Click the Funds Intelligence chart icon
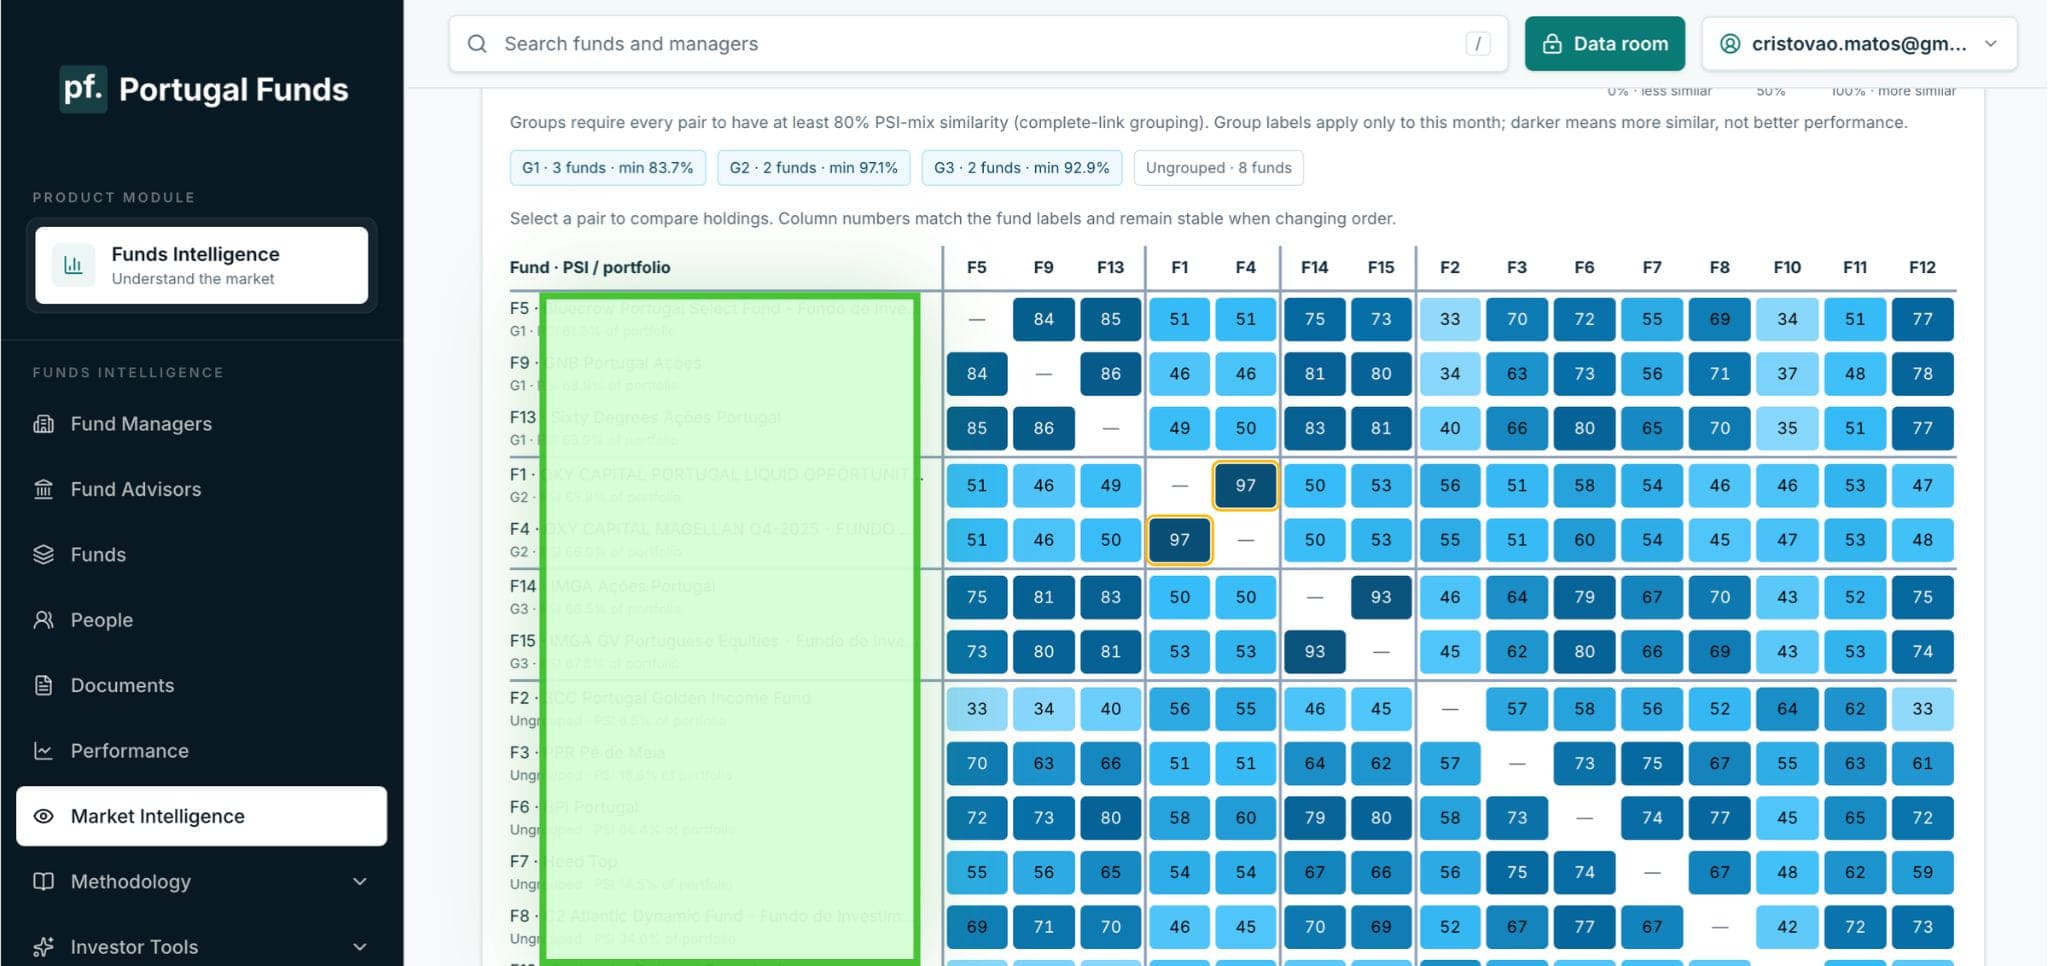The image size is (2048, 966). [x=73, y=265]
